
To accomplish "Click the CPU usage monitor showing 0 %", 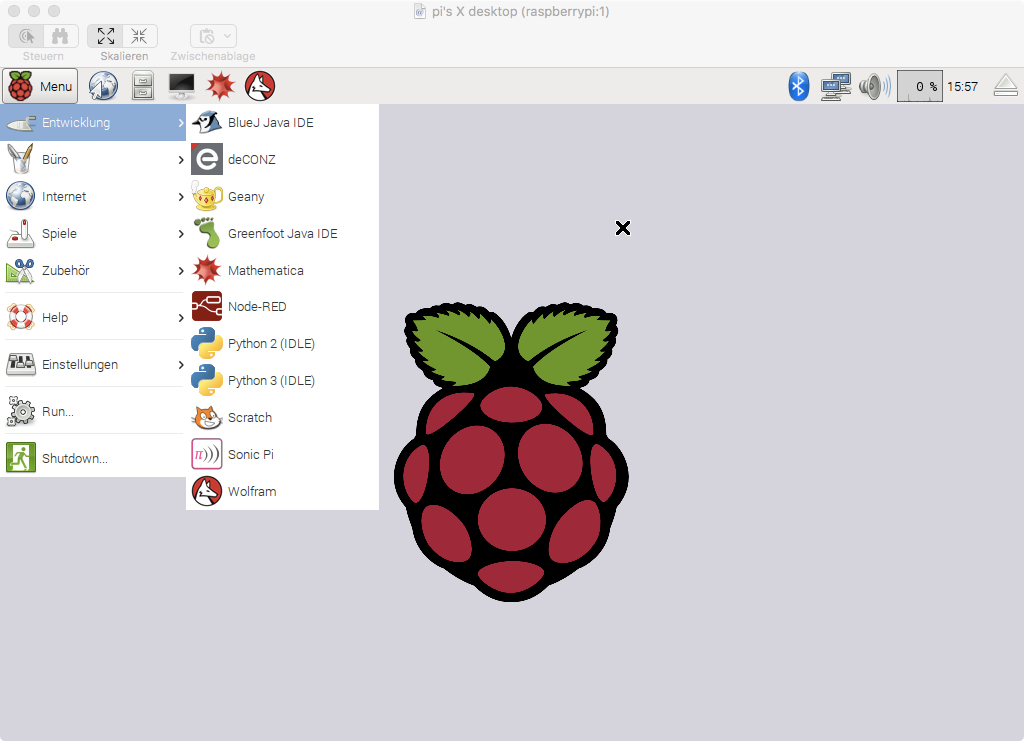I will coord(919,86).
